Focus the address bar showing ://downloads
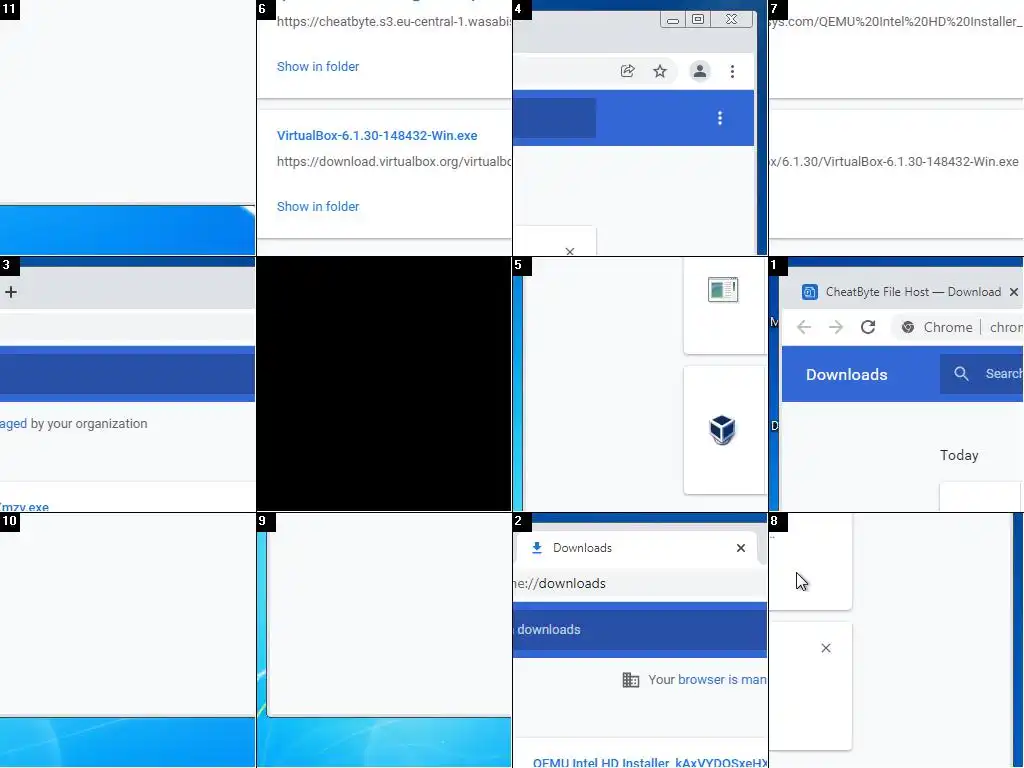 tap(640, 584)
